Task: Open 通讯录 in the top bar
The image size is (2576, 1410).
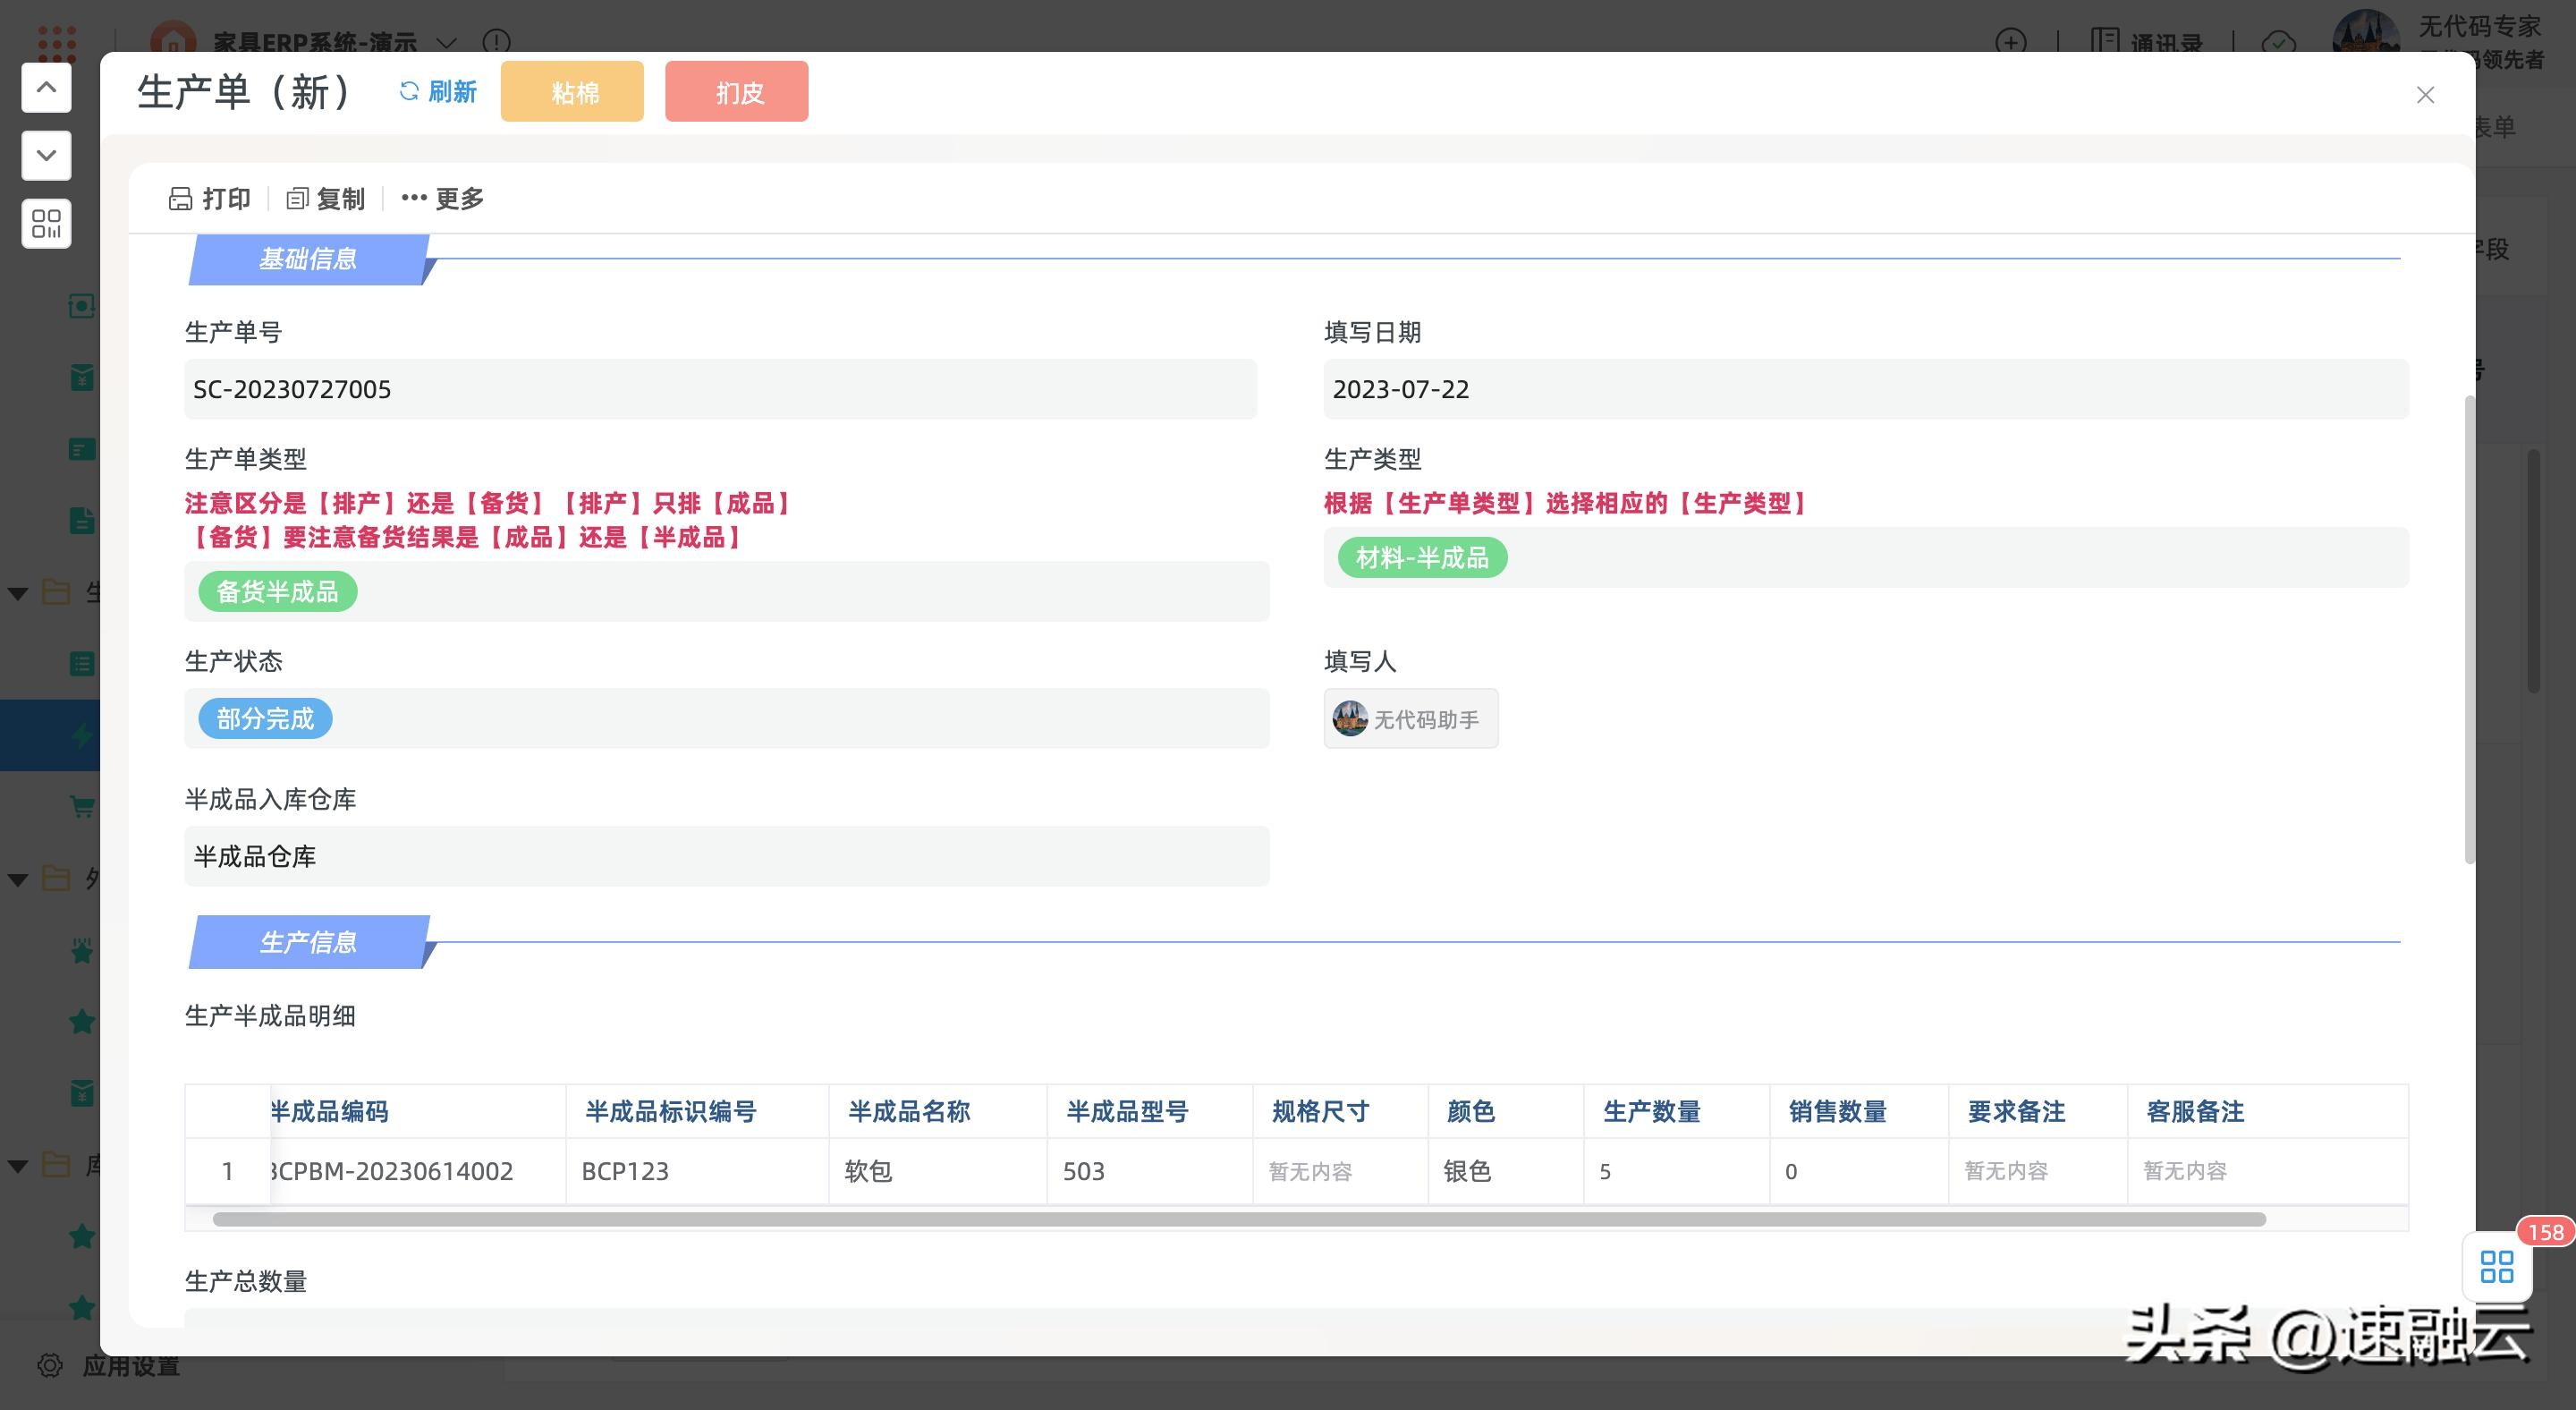Action: 2147,42
